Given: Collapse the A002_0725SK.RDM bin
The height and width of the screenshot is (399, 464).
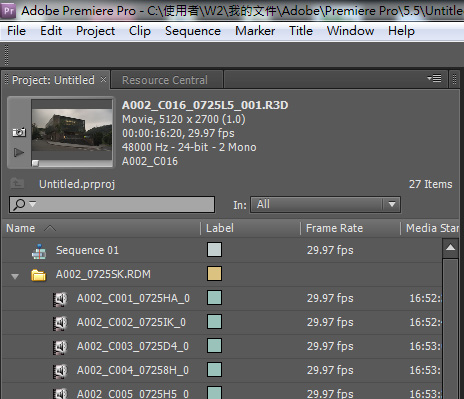Looking at the screenshot, I should point(15,276).
